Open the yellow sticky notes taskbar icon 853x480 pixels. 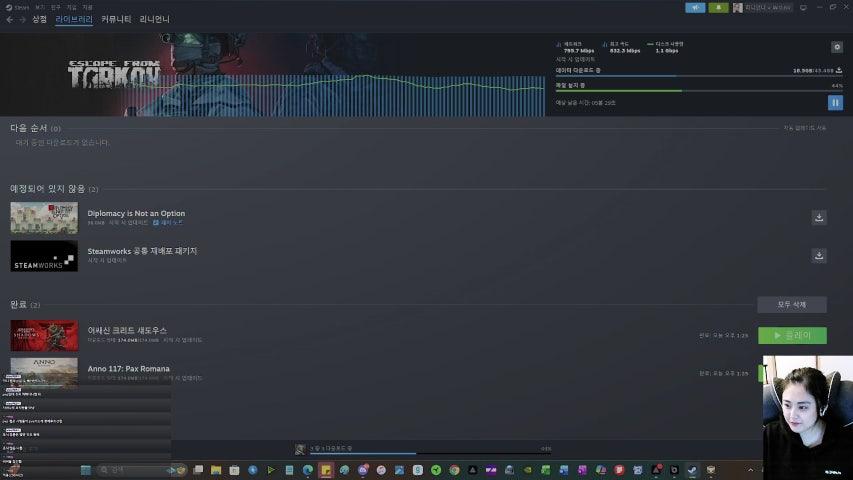click(x=326, y=470)
